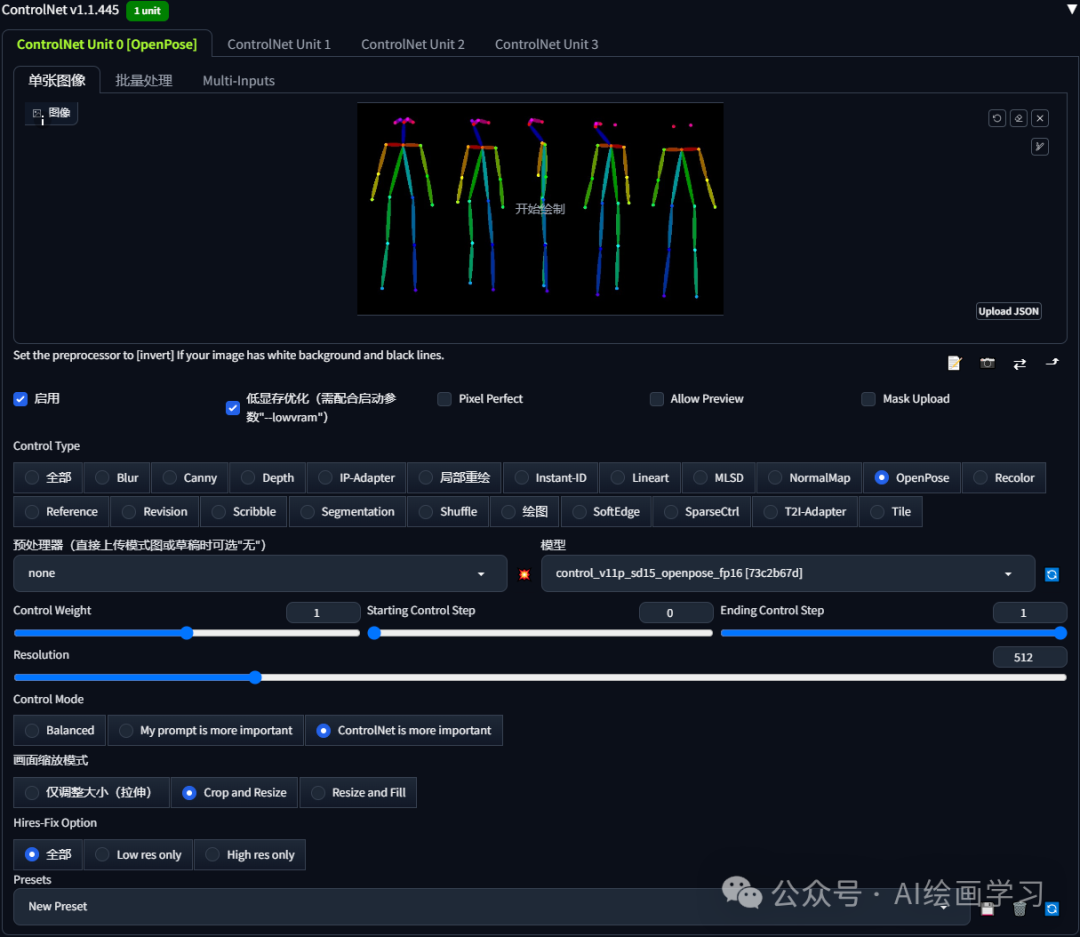Select the Blur control type

[x=117, y=477]
